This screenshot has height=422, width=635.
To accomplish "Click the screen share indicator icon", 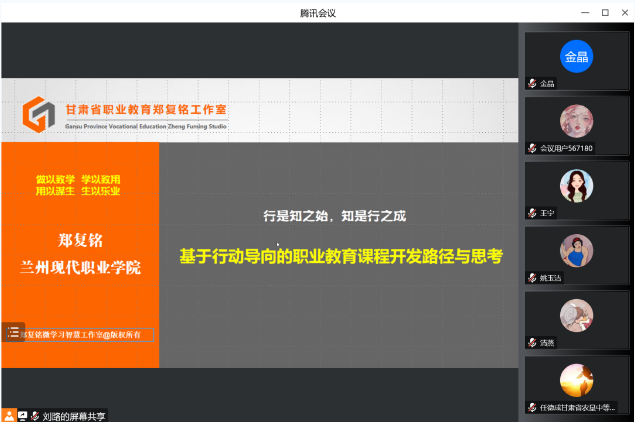I will (x=22, y=415).
